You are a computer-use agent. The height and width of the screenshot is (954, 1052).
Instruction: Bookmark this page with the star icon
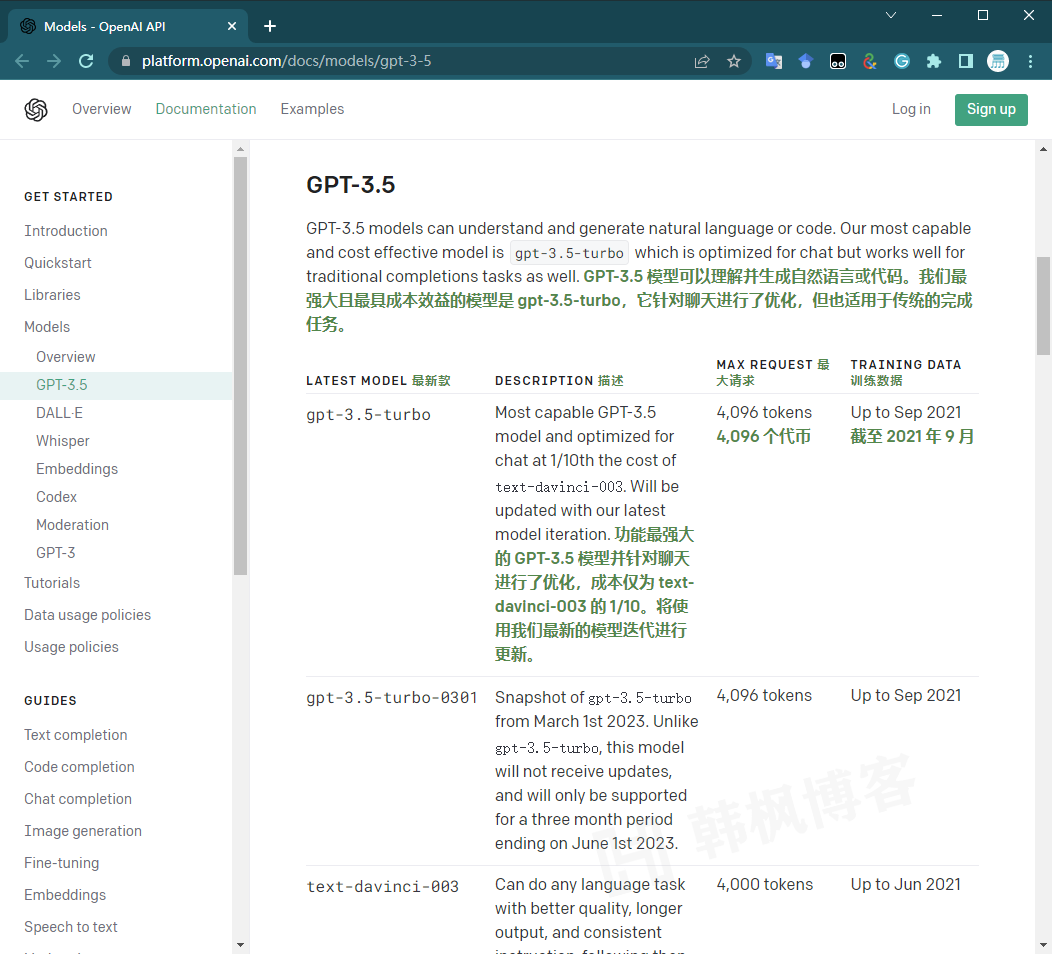[x=734, y=61]
